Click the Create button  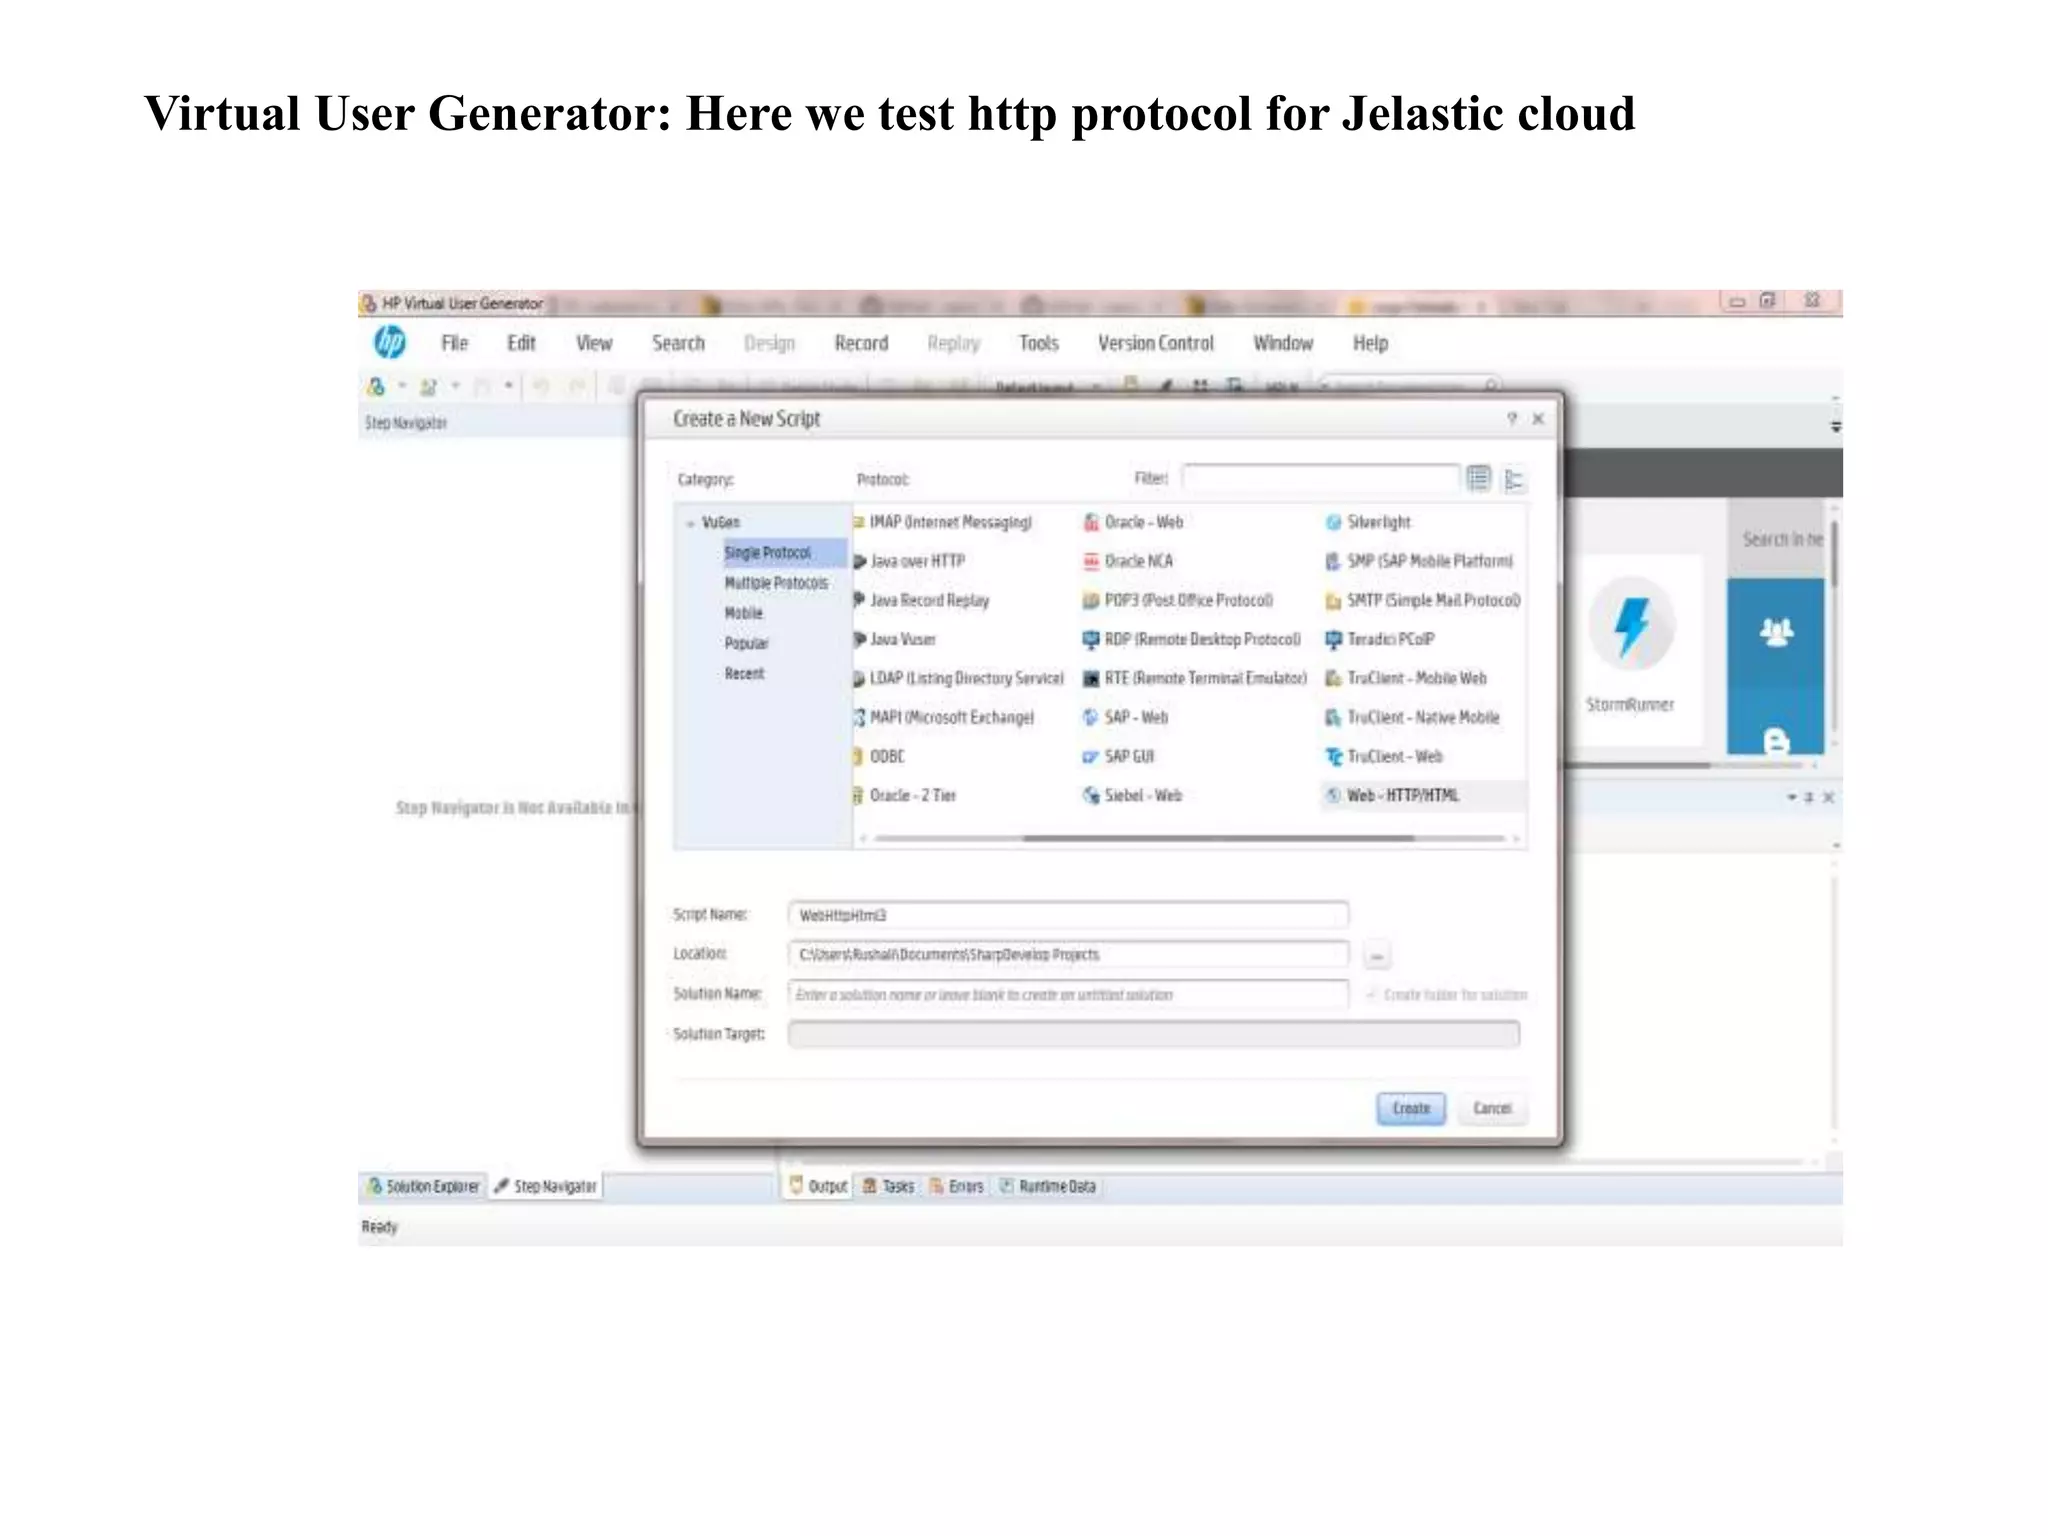click(1411, 1109)
